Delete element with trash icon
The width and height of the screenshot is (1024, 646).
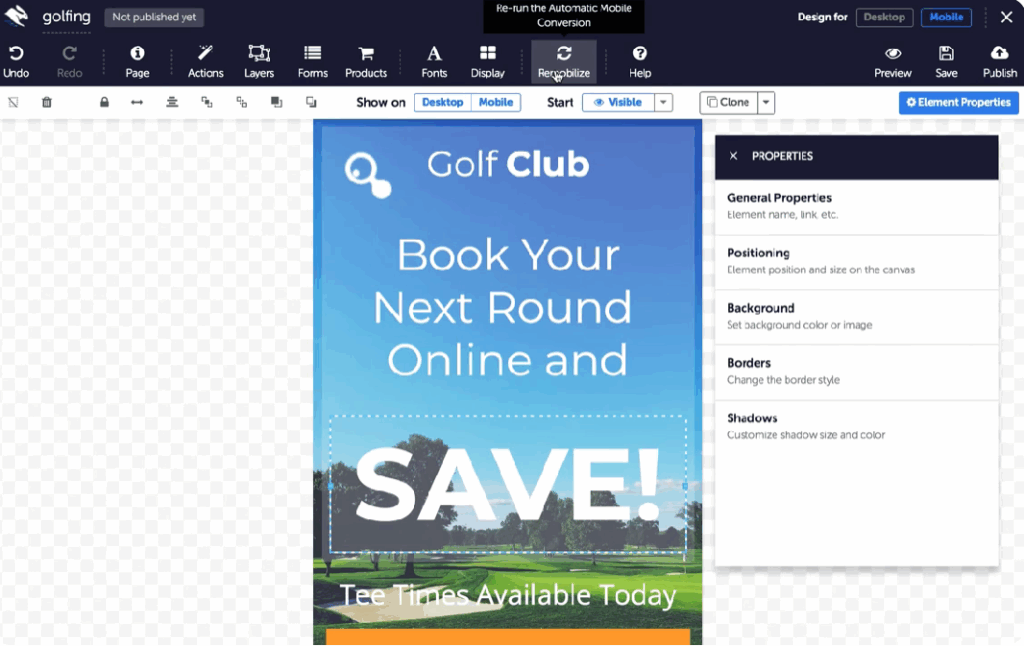point(47,102)
